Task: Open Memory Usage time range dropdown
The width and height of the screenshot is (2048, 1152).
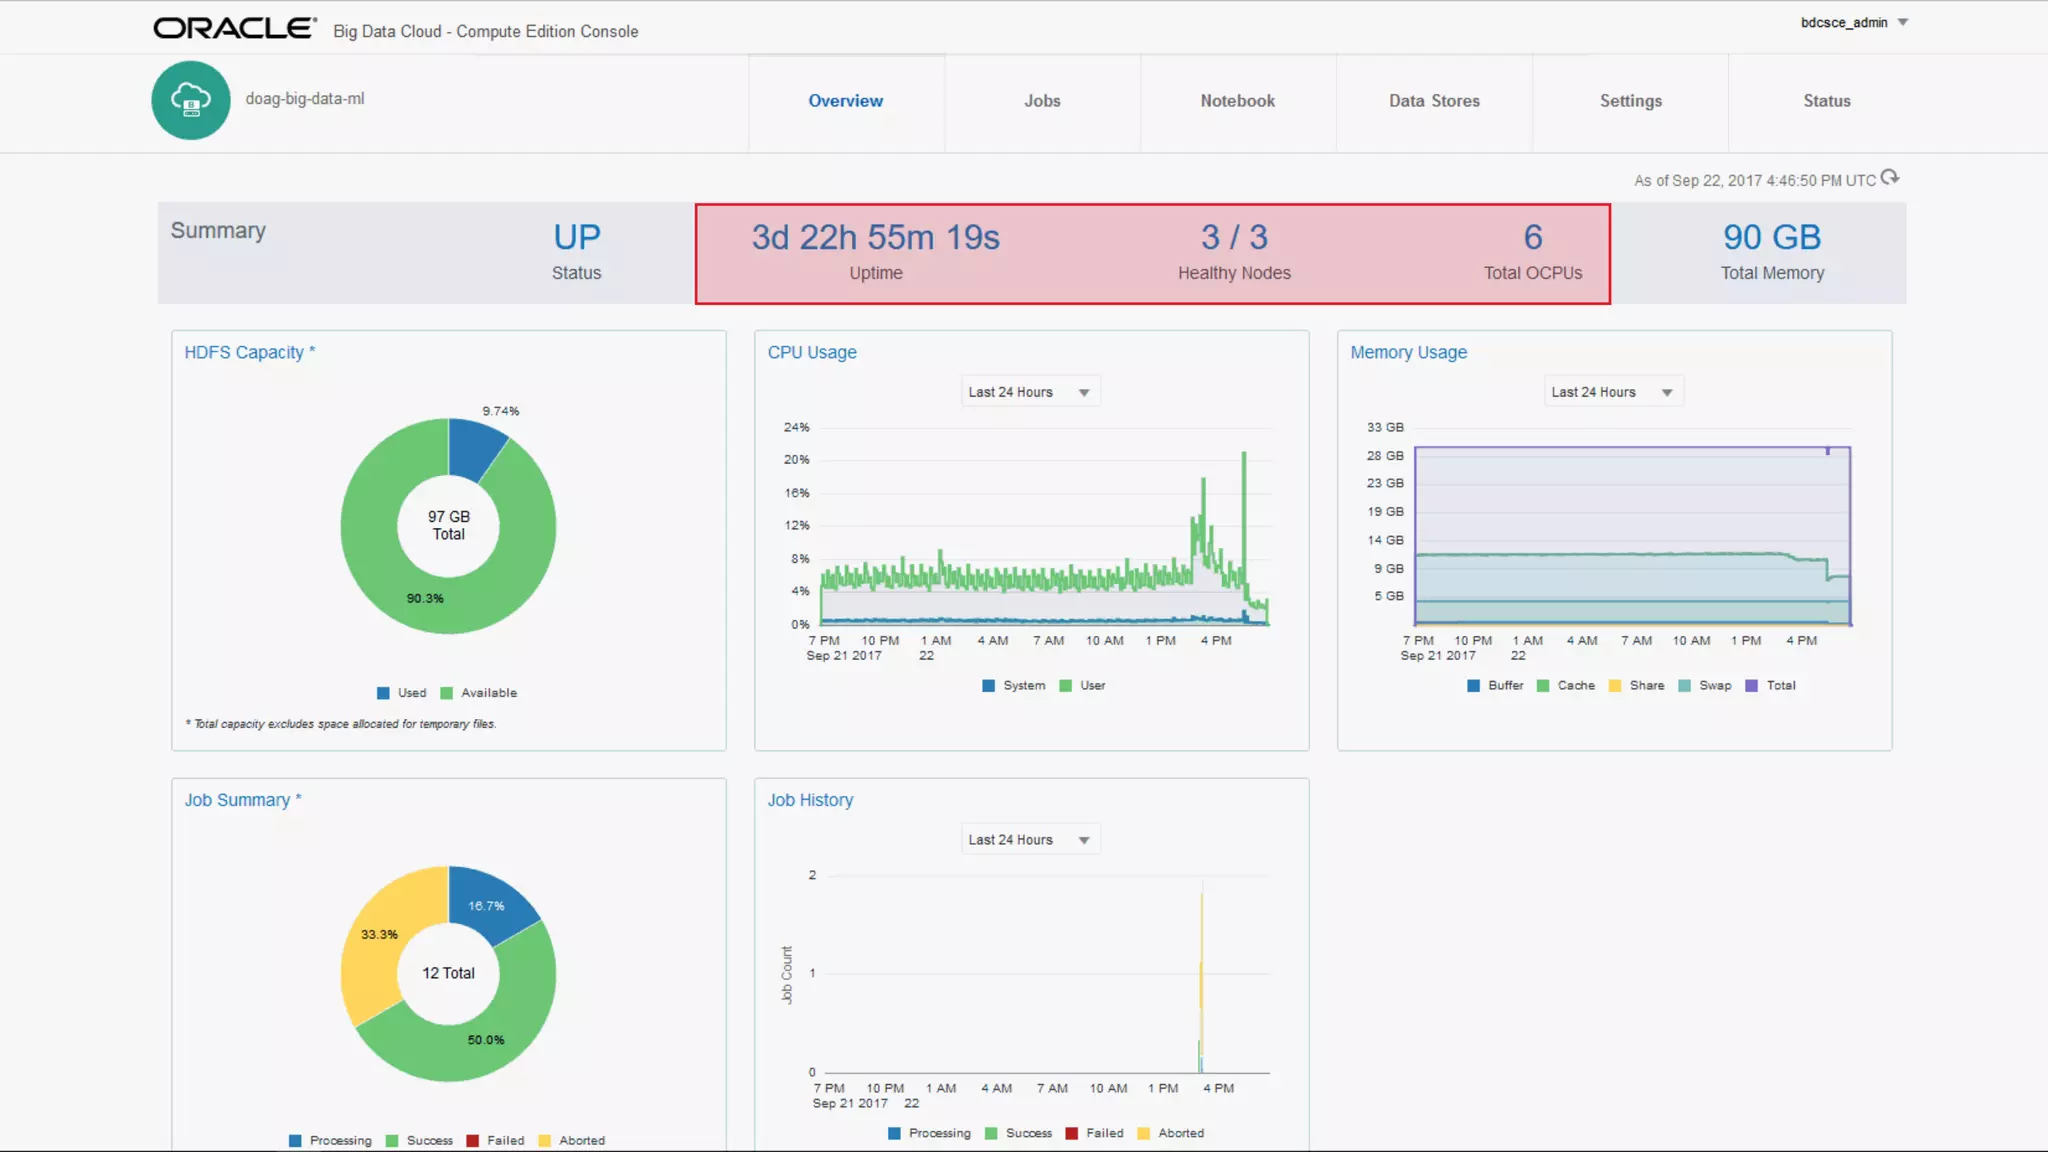Action: click(x=1612, y=393)
